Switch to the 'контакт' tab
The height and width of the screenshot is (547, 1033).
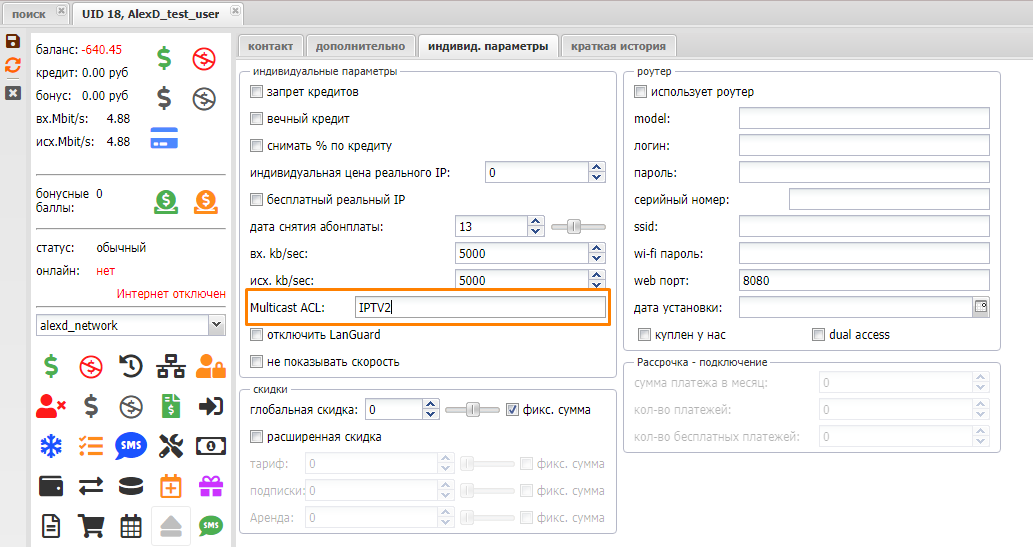pos(270,46)
